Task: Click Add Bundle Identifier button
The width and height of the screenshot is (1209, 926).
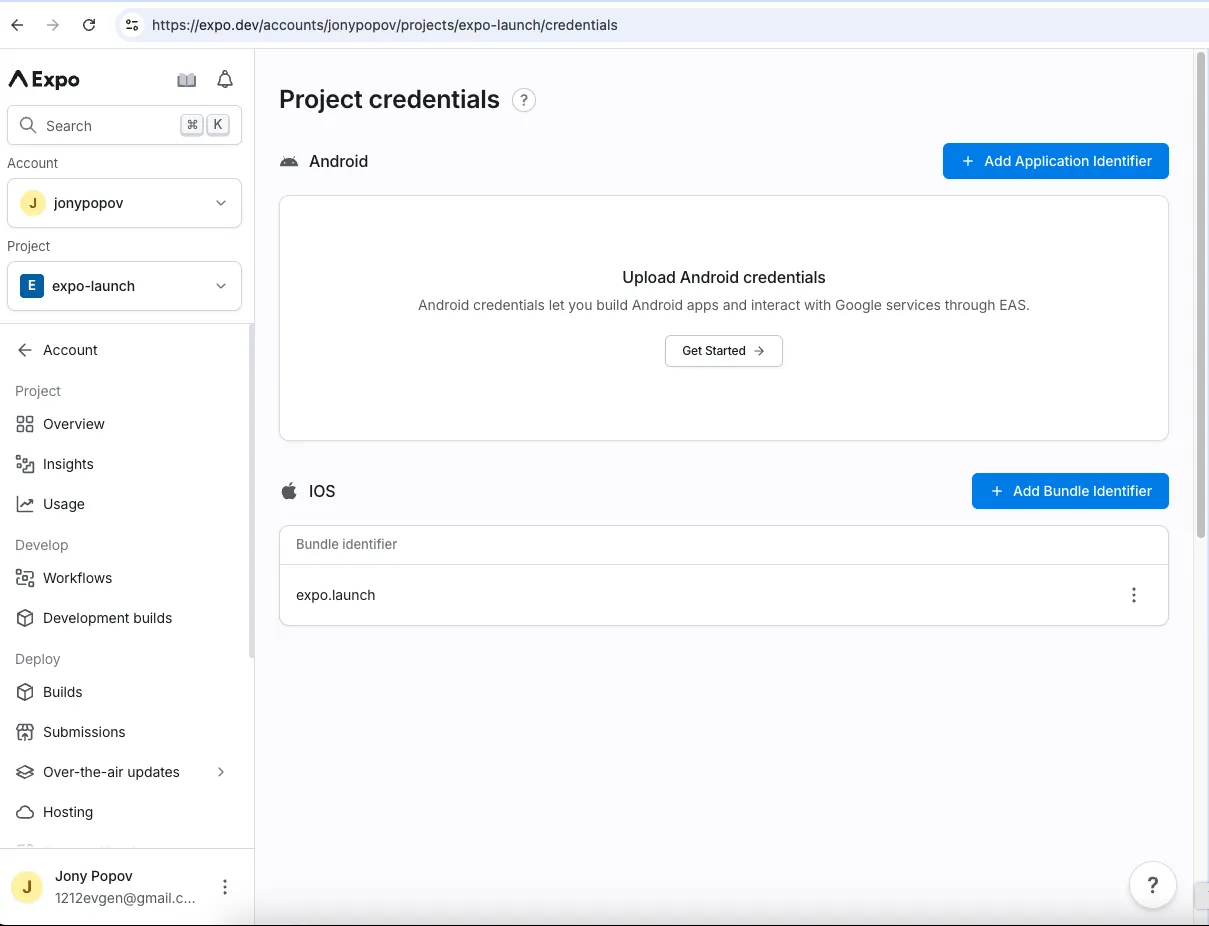Action: coord(1070,491)
